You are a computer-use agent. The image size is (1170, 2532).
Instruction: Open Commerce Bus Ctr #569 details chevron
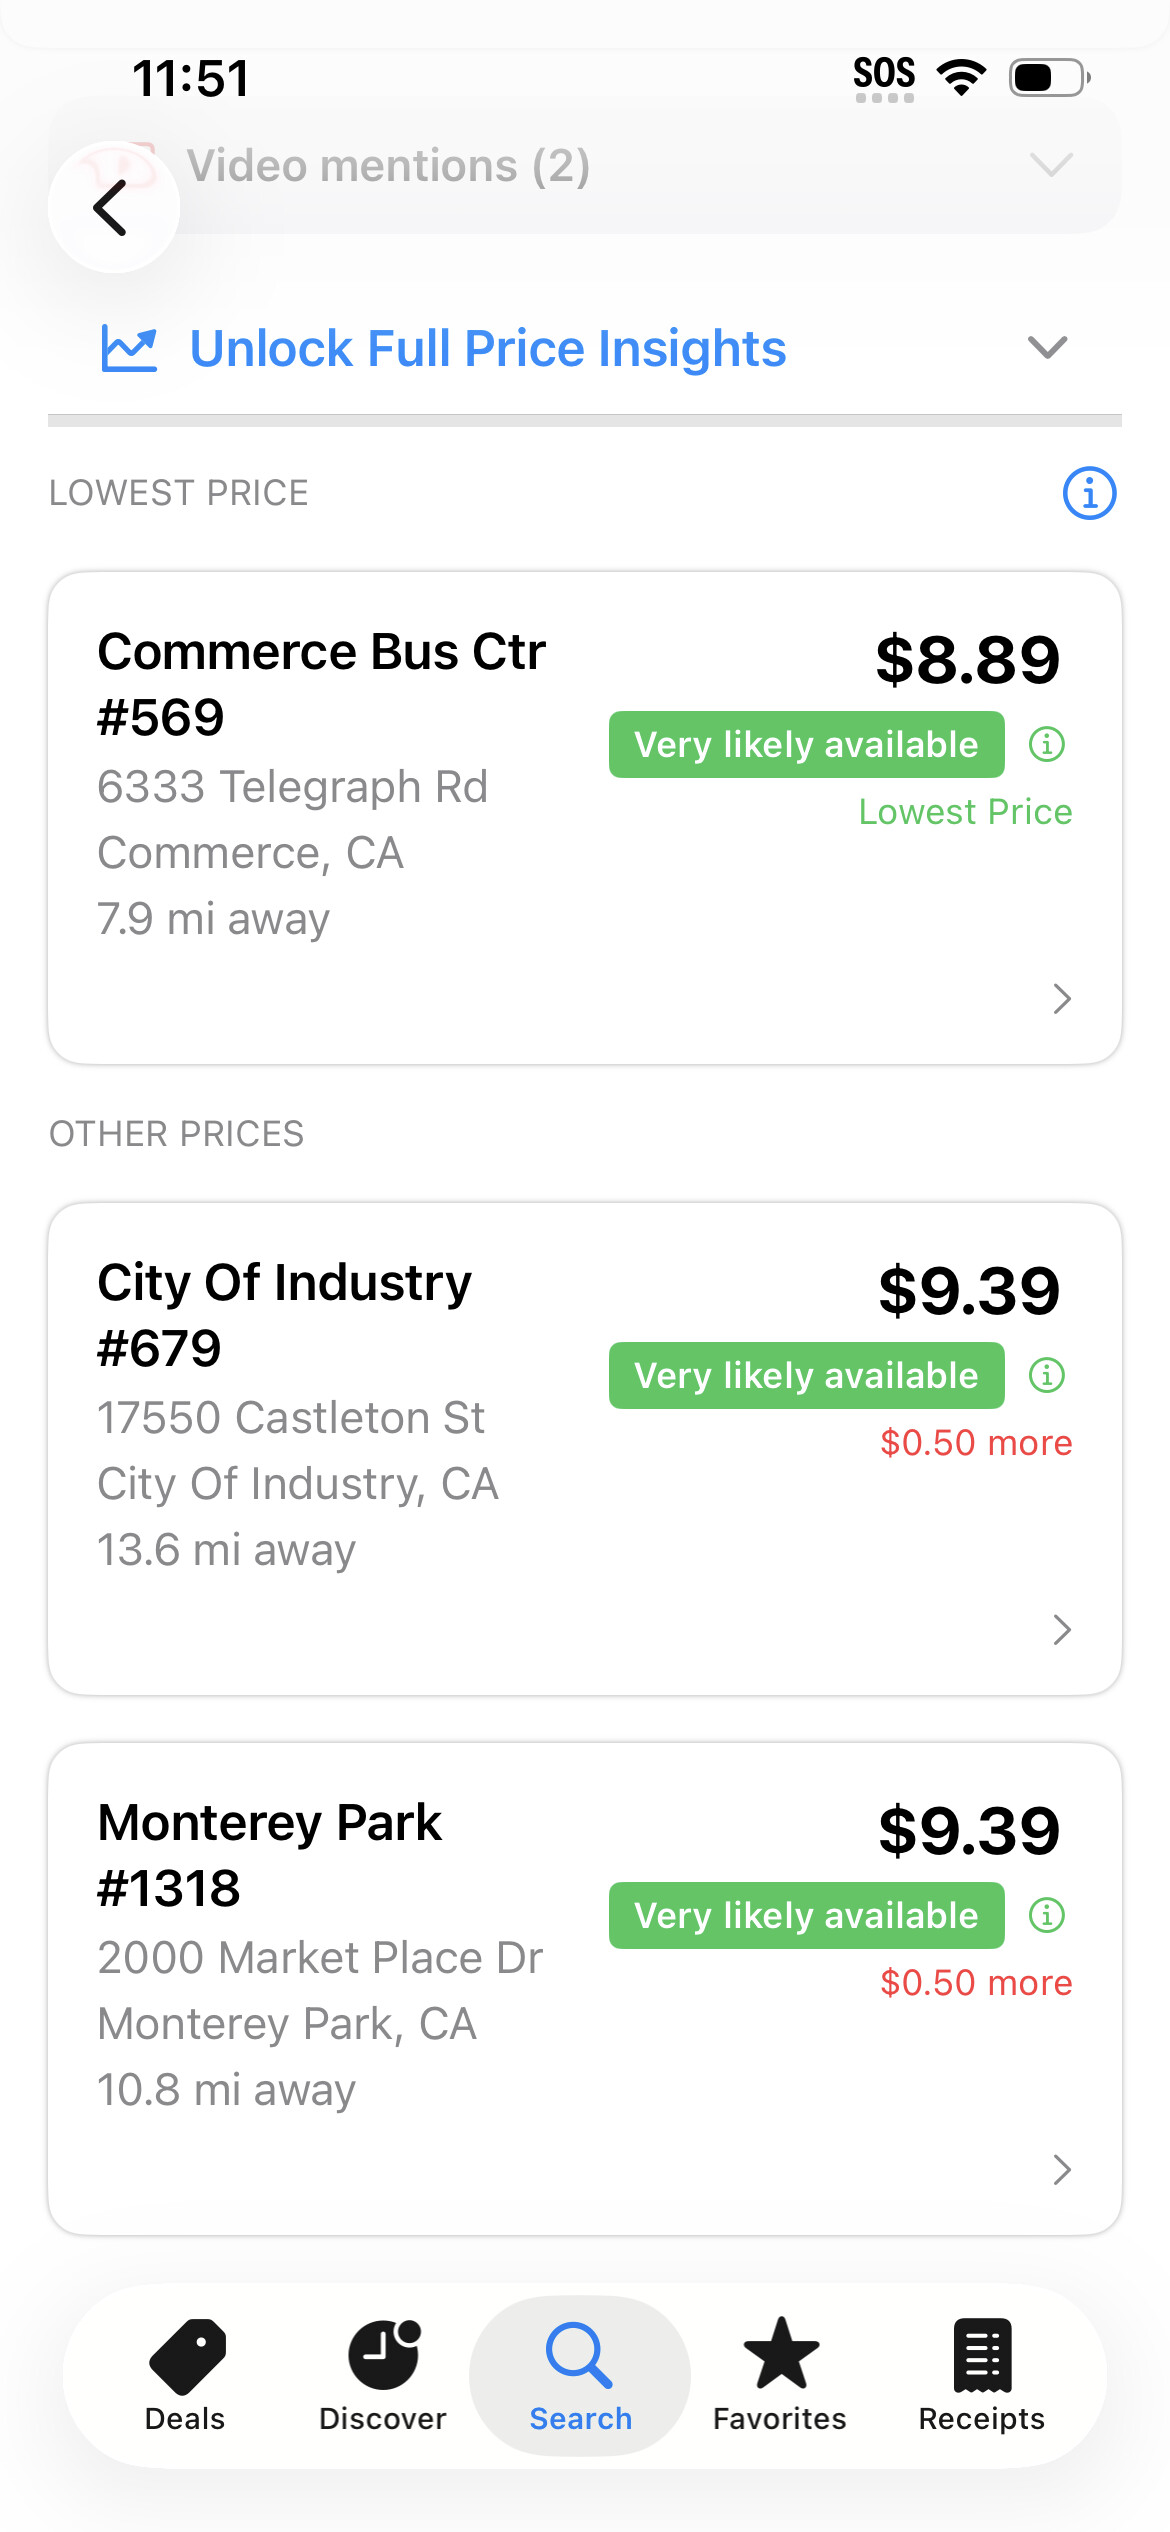(1062, 998)
